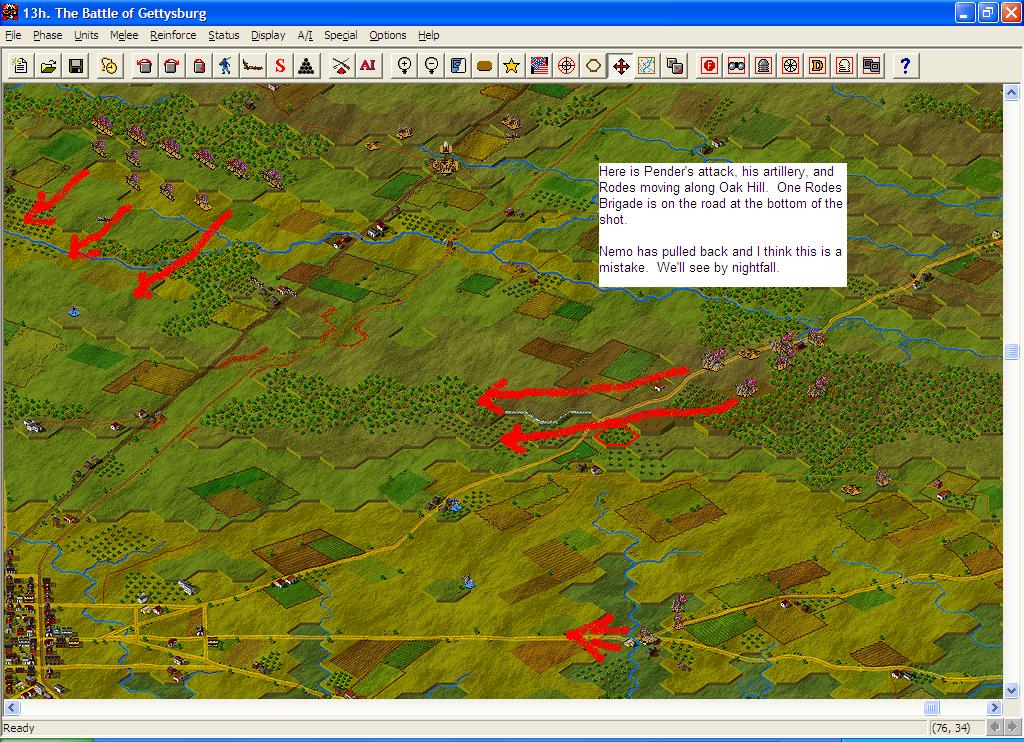Click the horizontal scrollbar left arrow
The image size is (1024, 742).
11,707
